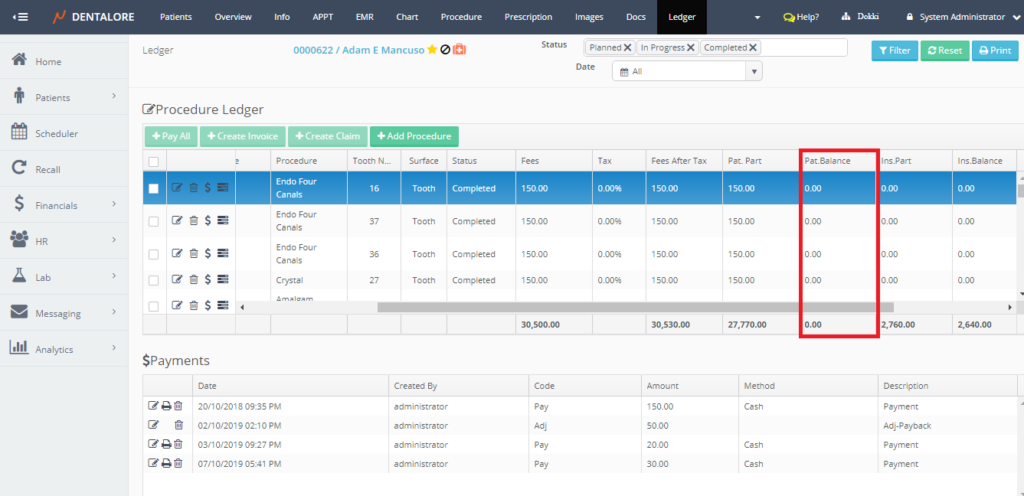Screen dimensions: 1024x496
Task: Click dollar pay icon for tooth 36 row
Action: point(207,254)
